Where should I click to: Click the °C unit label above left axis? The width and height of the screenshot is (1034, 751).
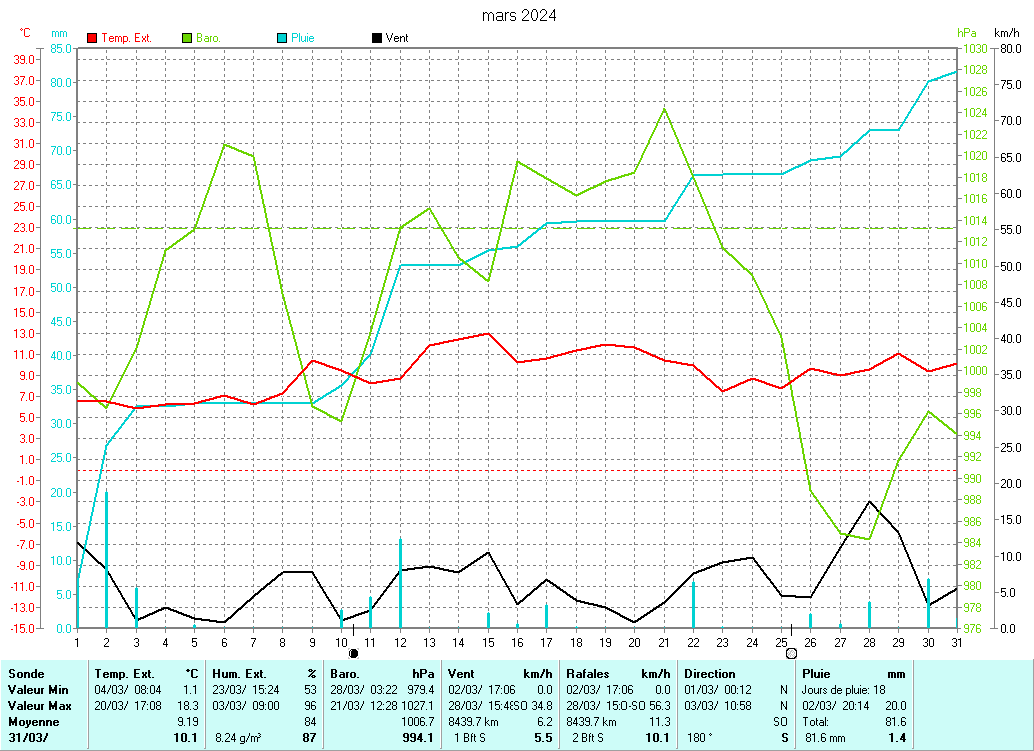(x=25, y=33)
